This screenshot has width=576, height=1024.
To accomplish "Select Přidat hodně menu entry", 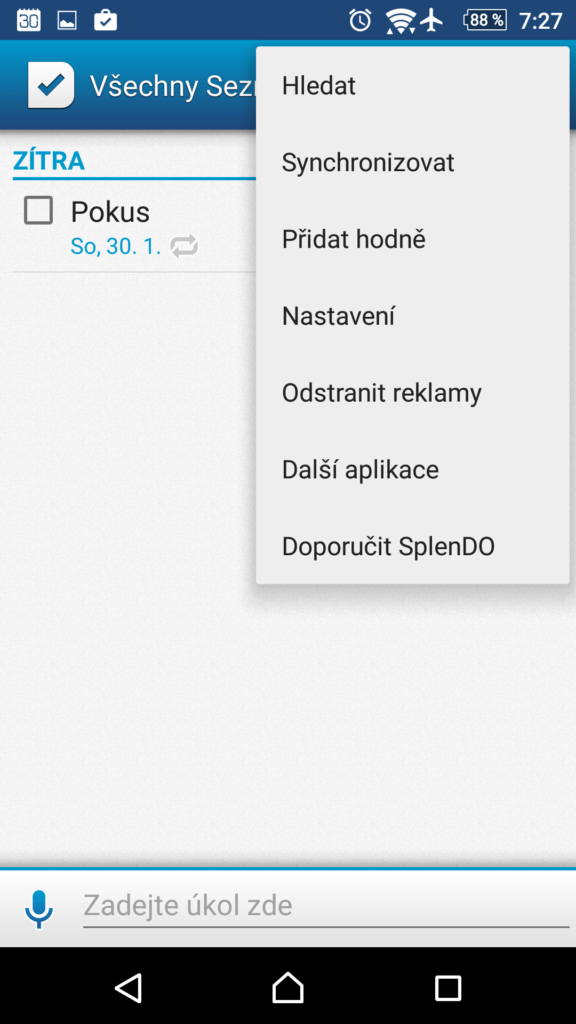I will [x=413, y=240].
